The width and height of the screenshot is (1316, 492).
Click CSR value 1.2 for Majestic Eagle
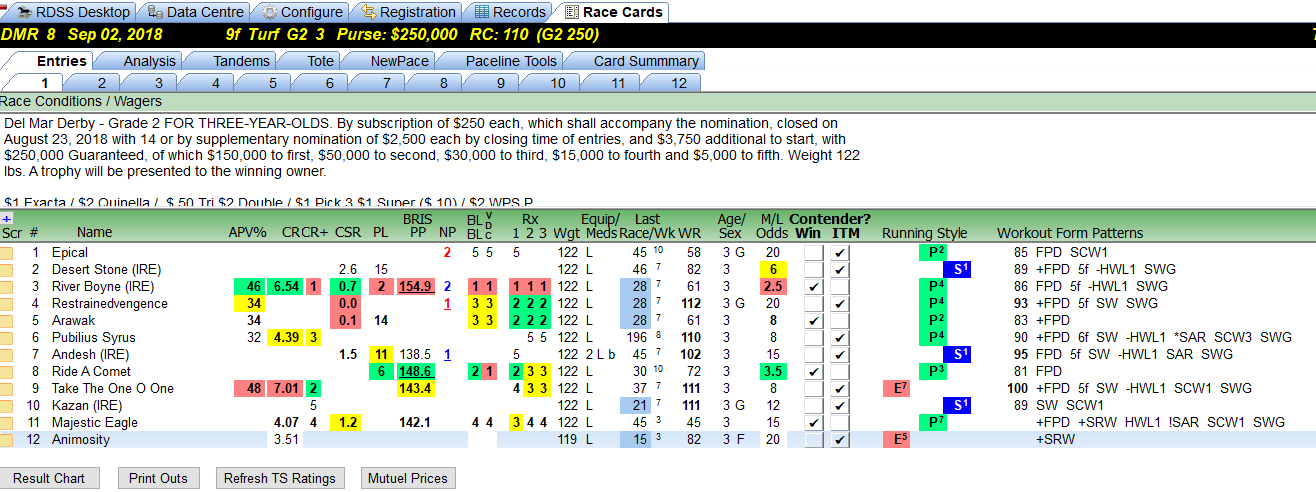(347, 423)
